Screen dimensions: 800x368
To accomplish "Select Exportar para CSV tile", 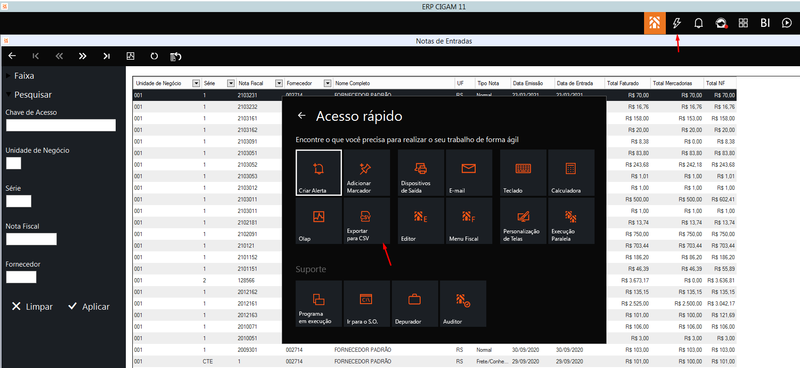I will [x=367, y=221].
